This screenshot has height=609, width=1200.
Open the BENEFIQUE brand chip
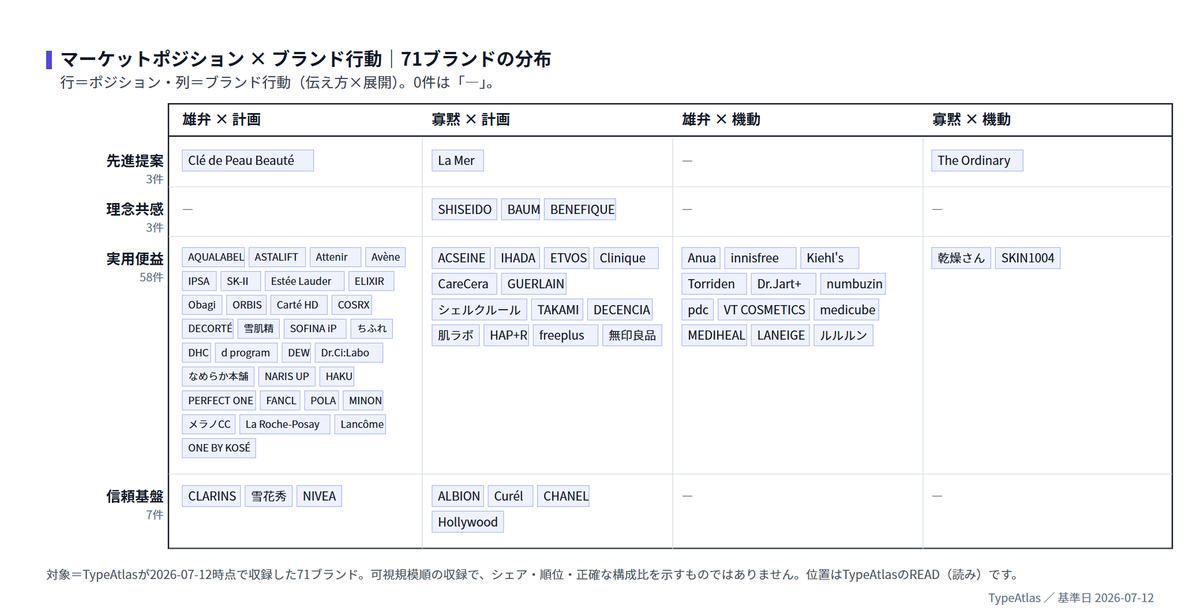tap(581, 209)
